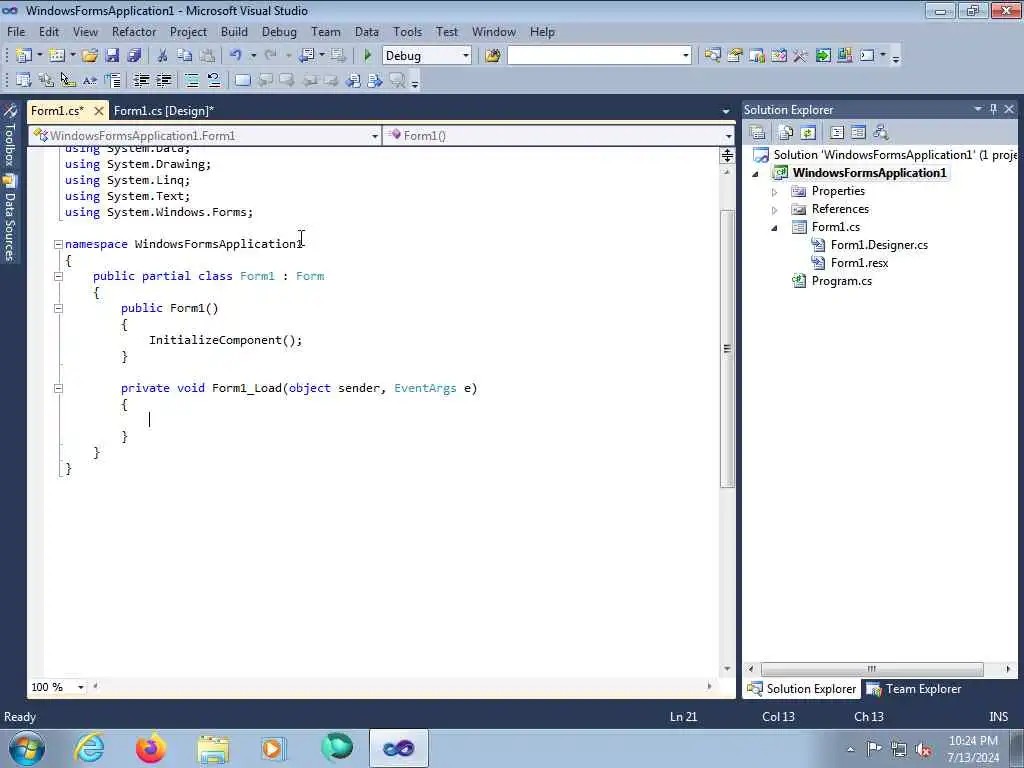1024x768 pixels.
Task: Open the find combo box dropdown
Action: pos(685,56)
